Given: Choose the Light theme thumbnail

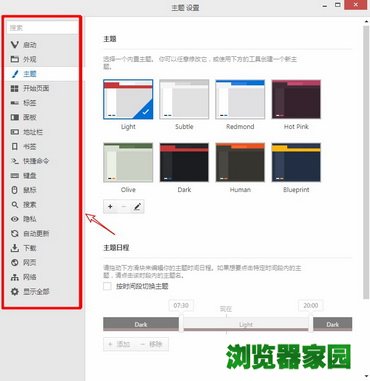Looking at the screenshot, I should (128, 99).
